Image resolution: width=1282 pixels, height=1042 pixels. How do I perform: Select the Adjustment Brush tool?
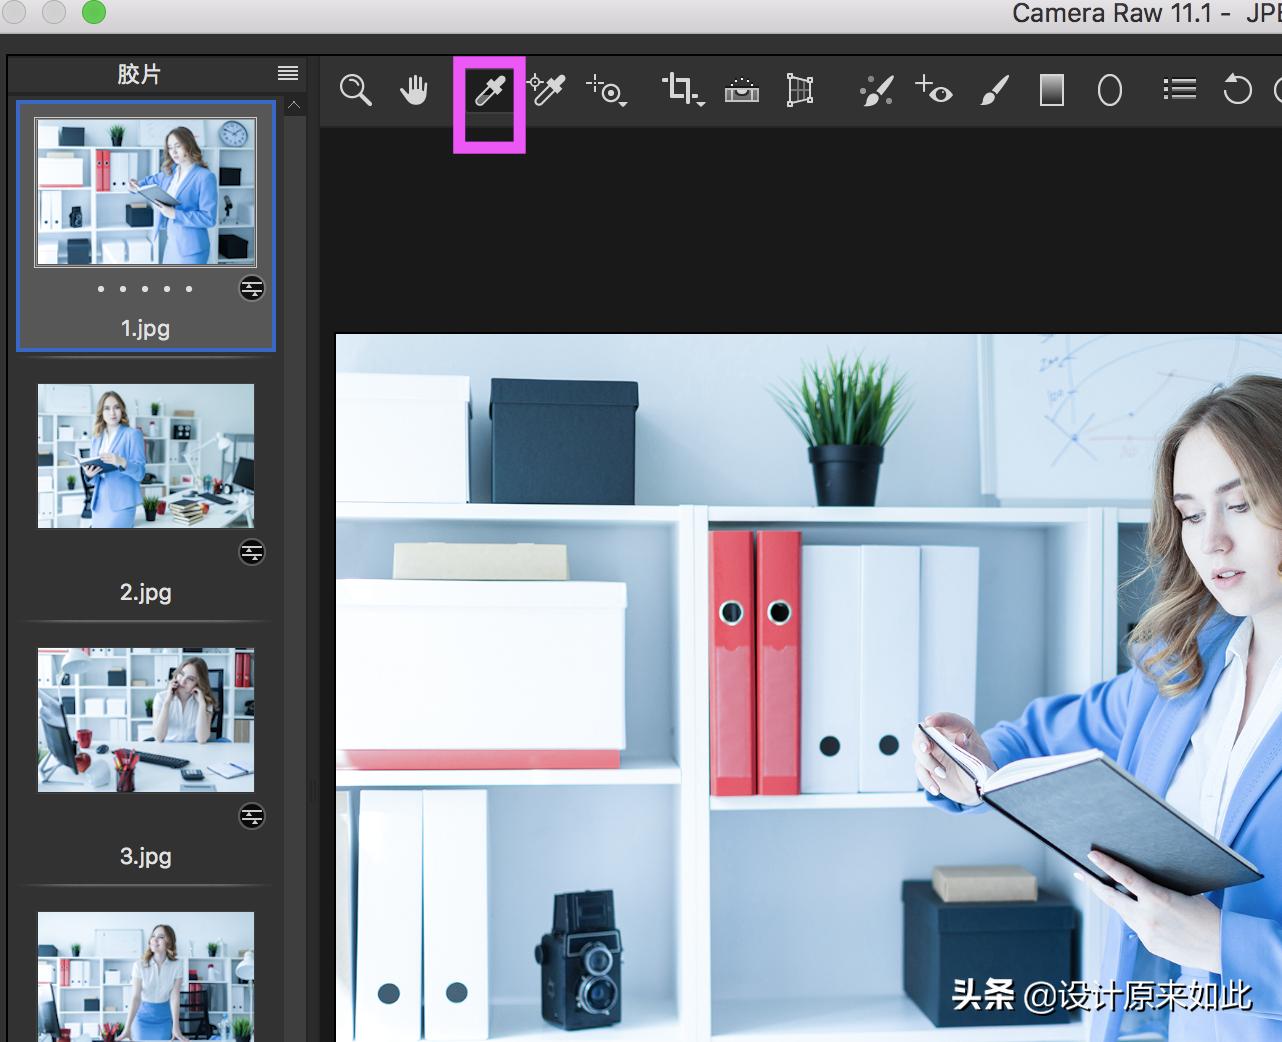coord(995,91)
